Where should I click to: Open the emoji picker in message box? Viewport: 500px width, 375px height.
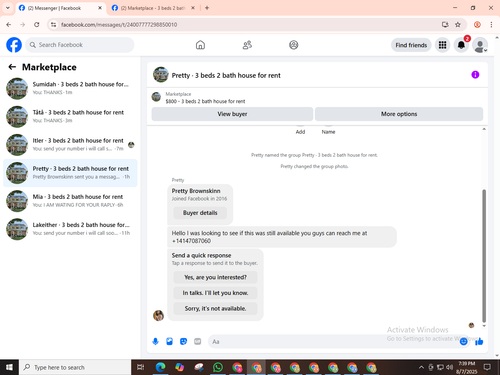pos(463,341)
